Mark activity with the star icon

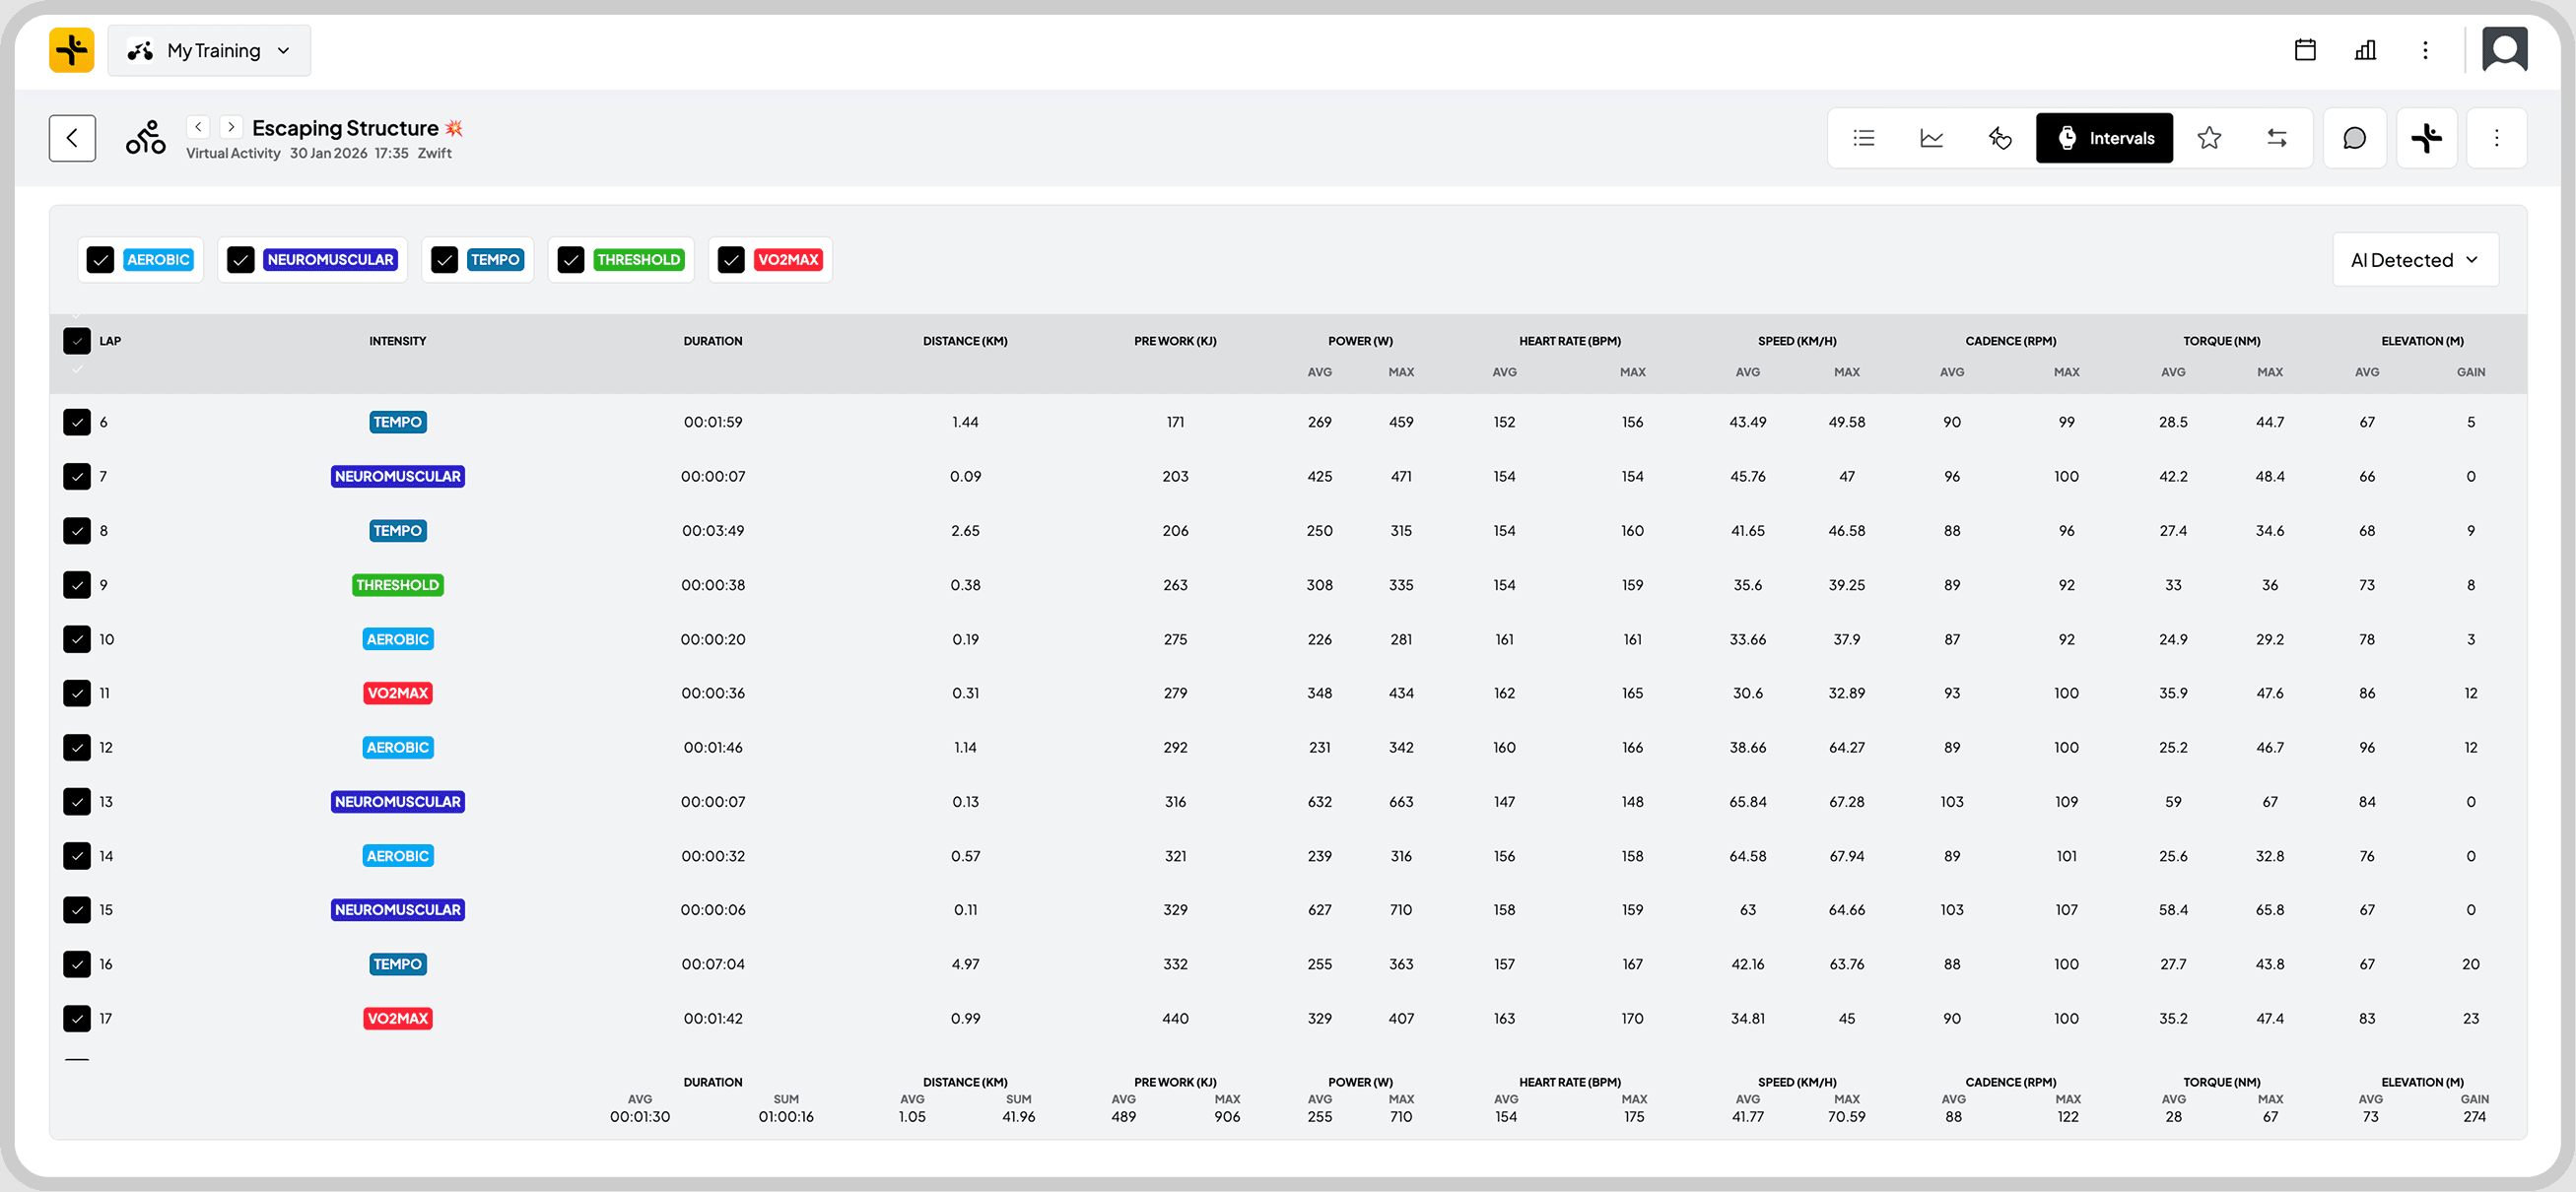(x=2209, y=138)
